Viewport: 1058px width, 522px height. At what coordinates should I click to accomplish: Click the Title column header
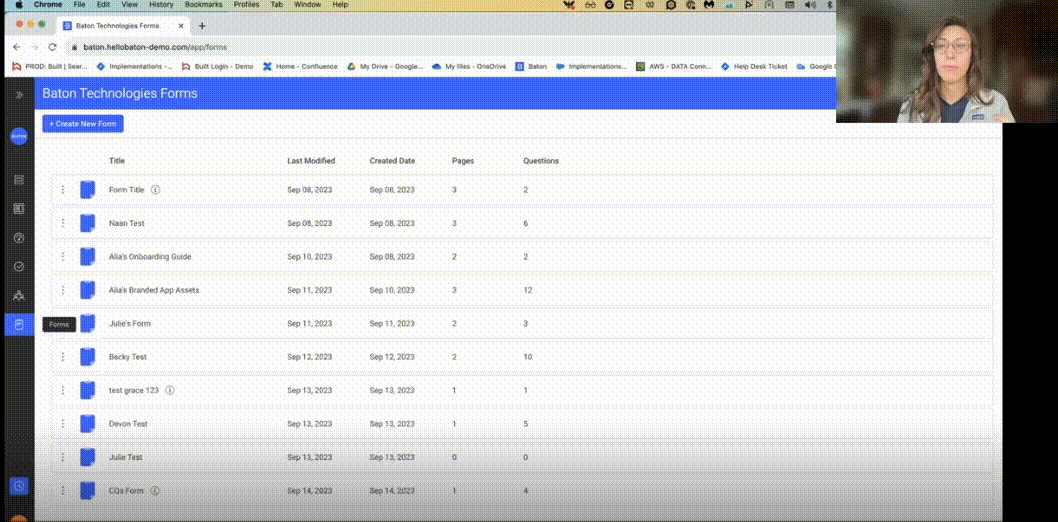point(117,161)
